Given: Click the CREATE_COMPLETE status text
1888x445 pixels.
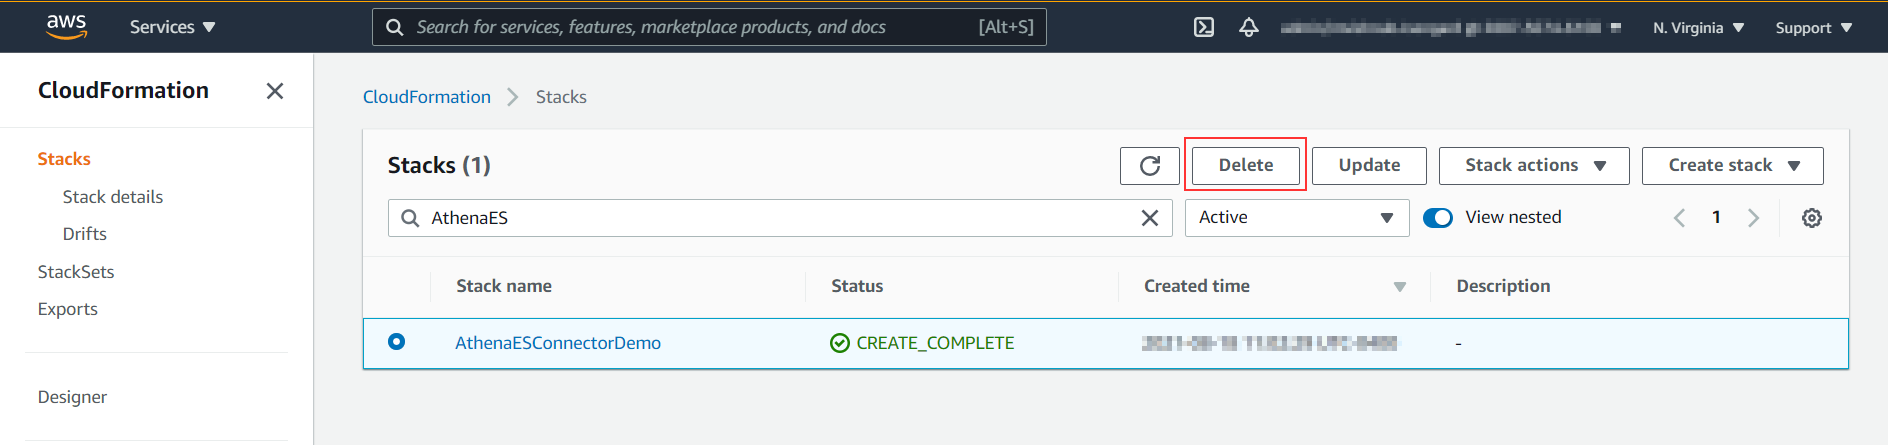Looking at the screenshot, I should click(935, 343).
